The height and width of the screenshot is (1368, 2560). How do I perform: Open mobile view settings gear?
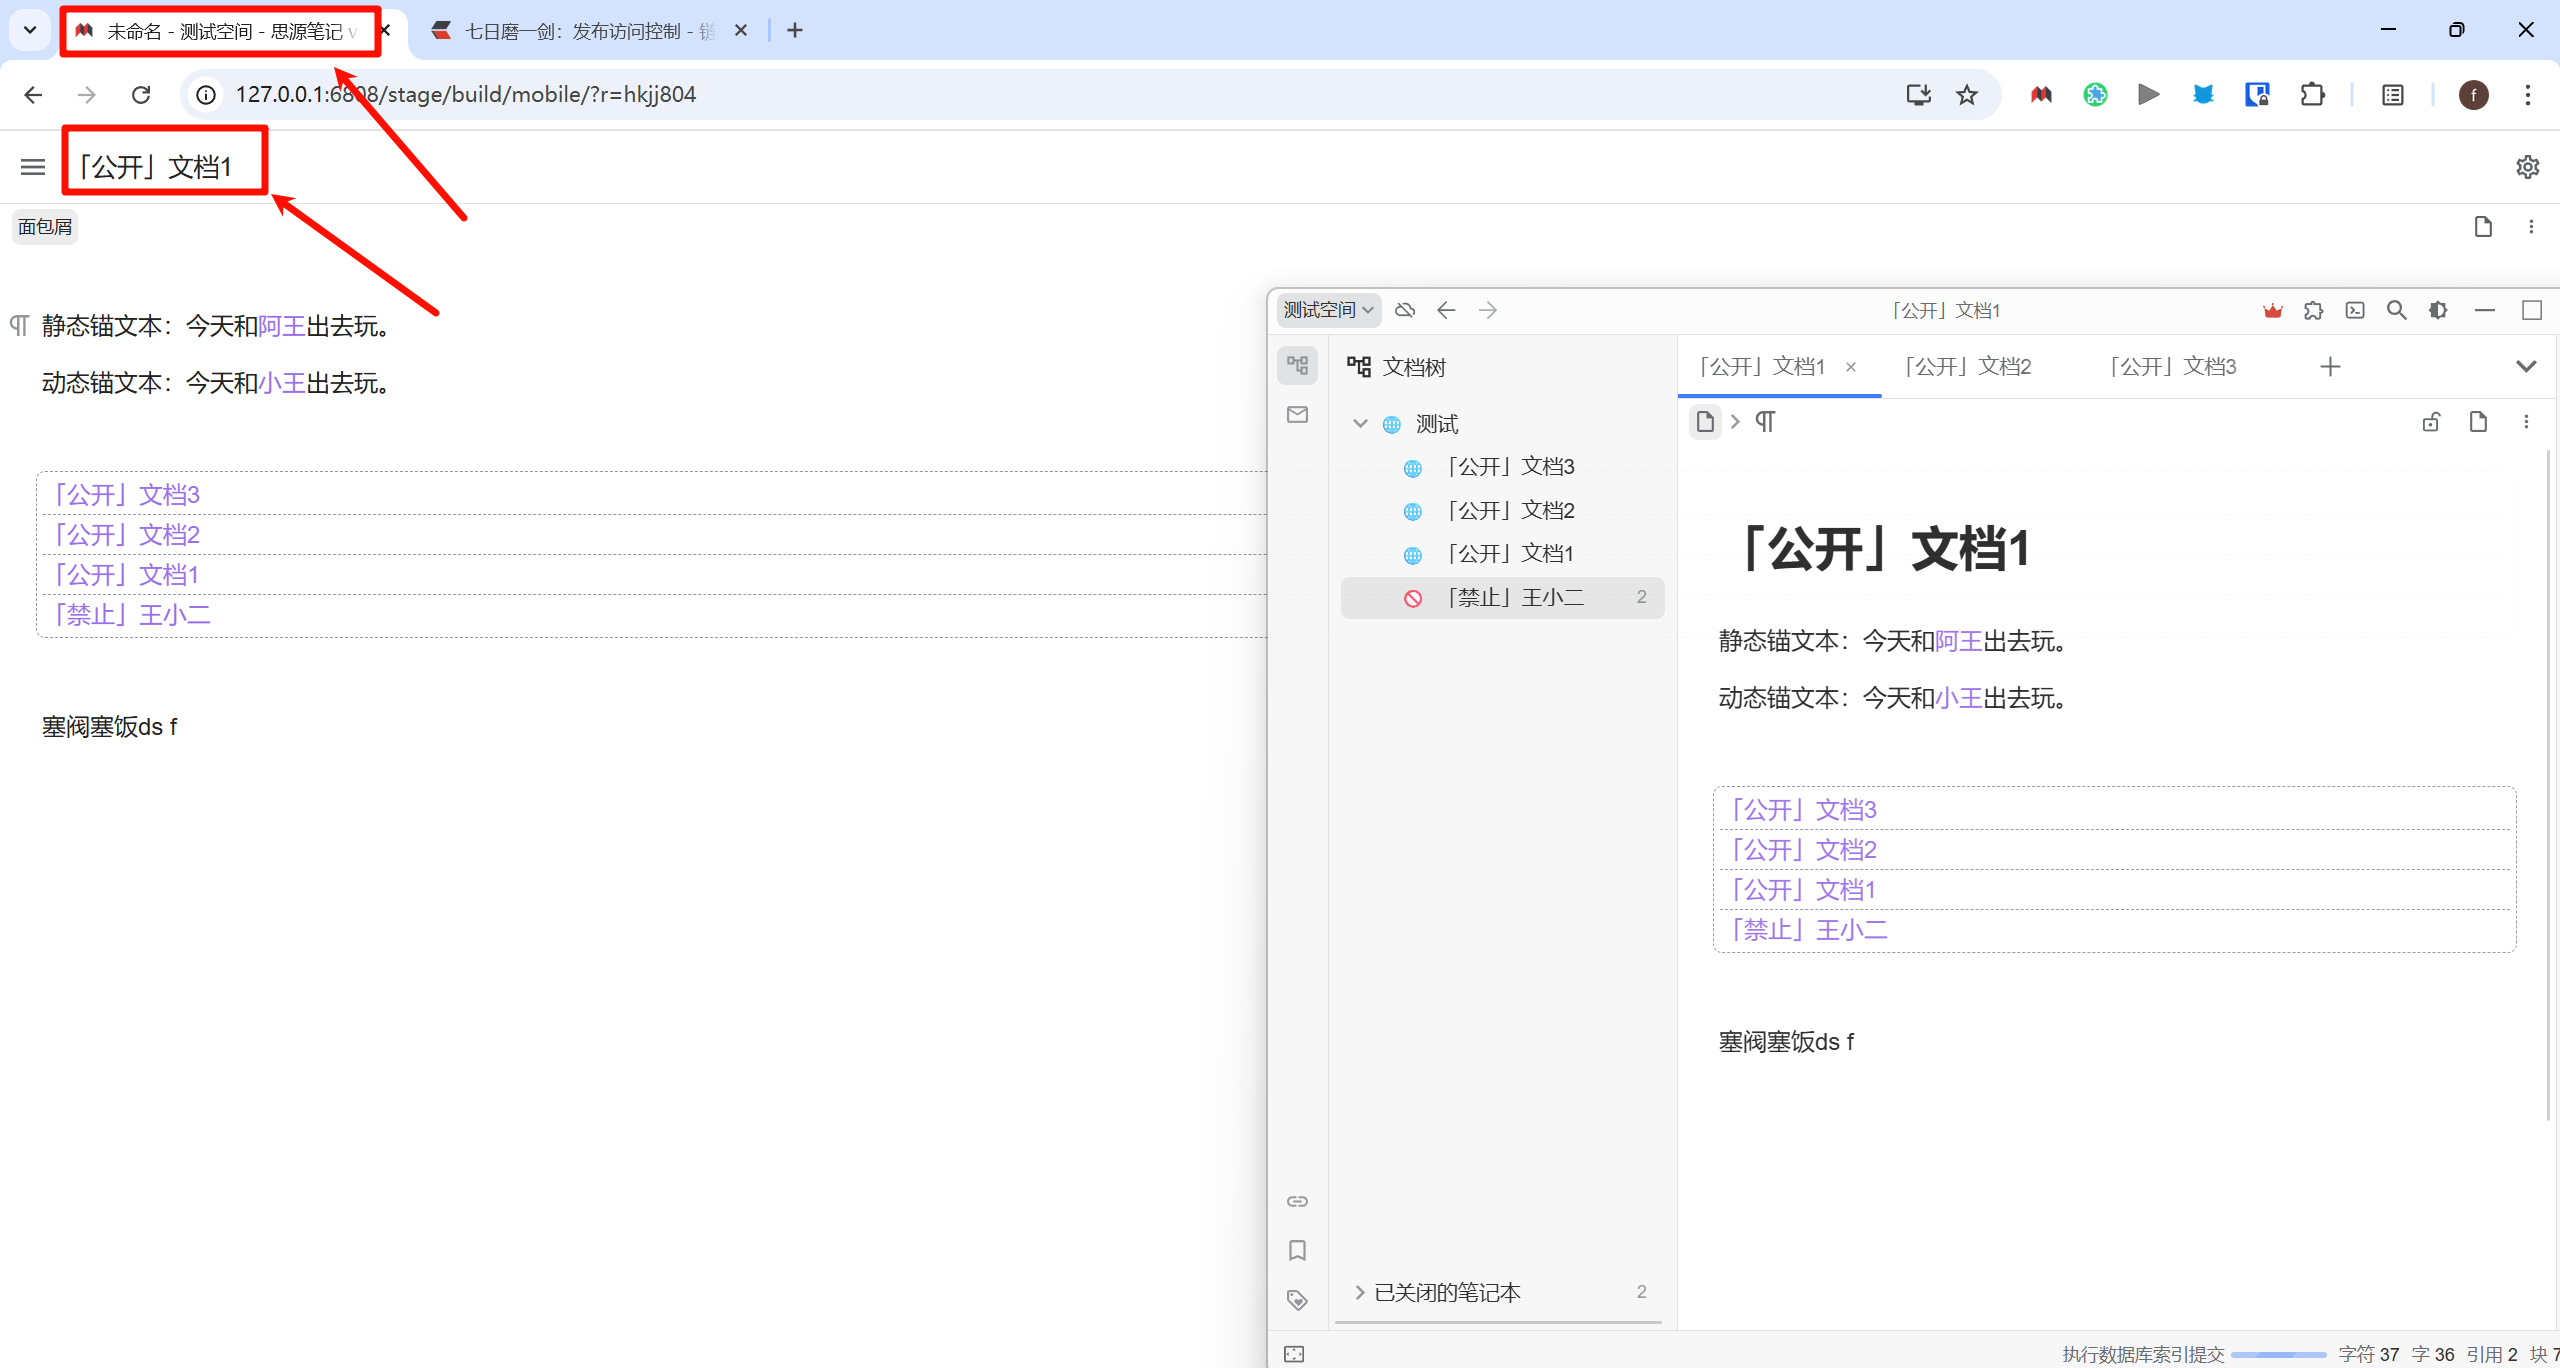2527,167
